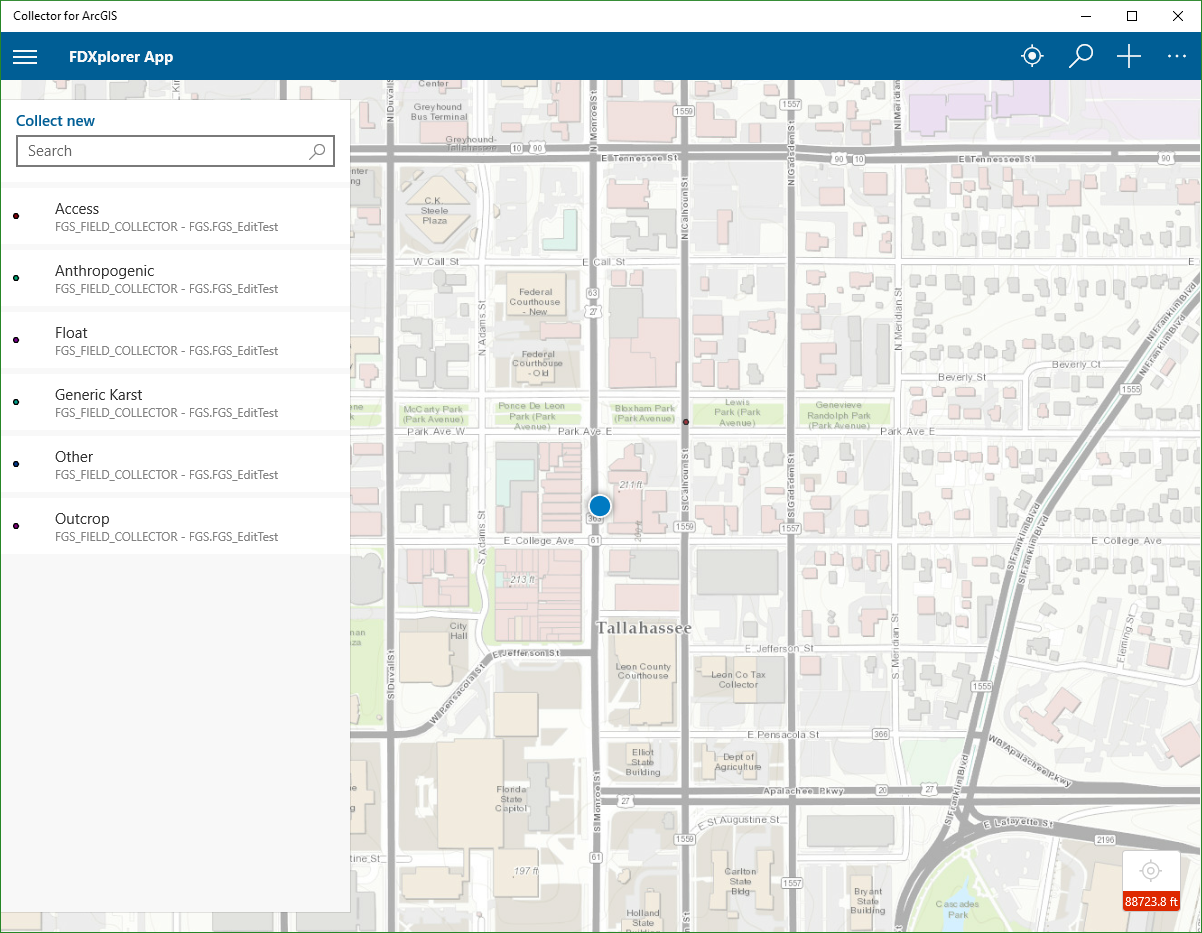Image resolution: width=1202 pixels, height=933 pixels.
Task: Click the Carlton State Bldg label
Action: coord(741,881)
